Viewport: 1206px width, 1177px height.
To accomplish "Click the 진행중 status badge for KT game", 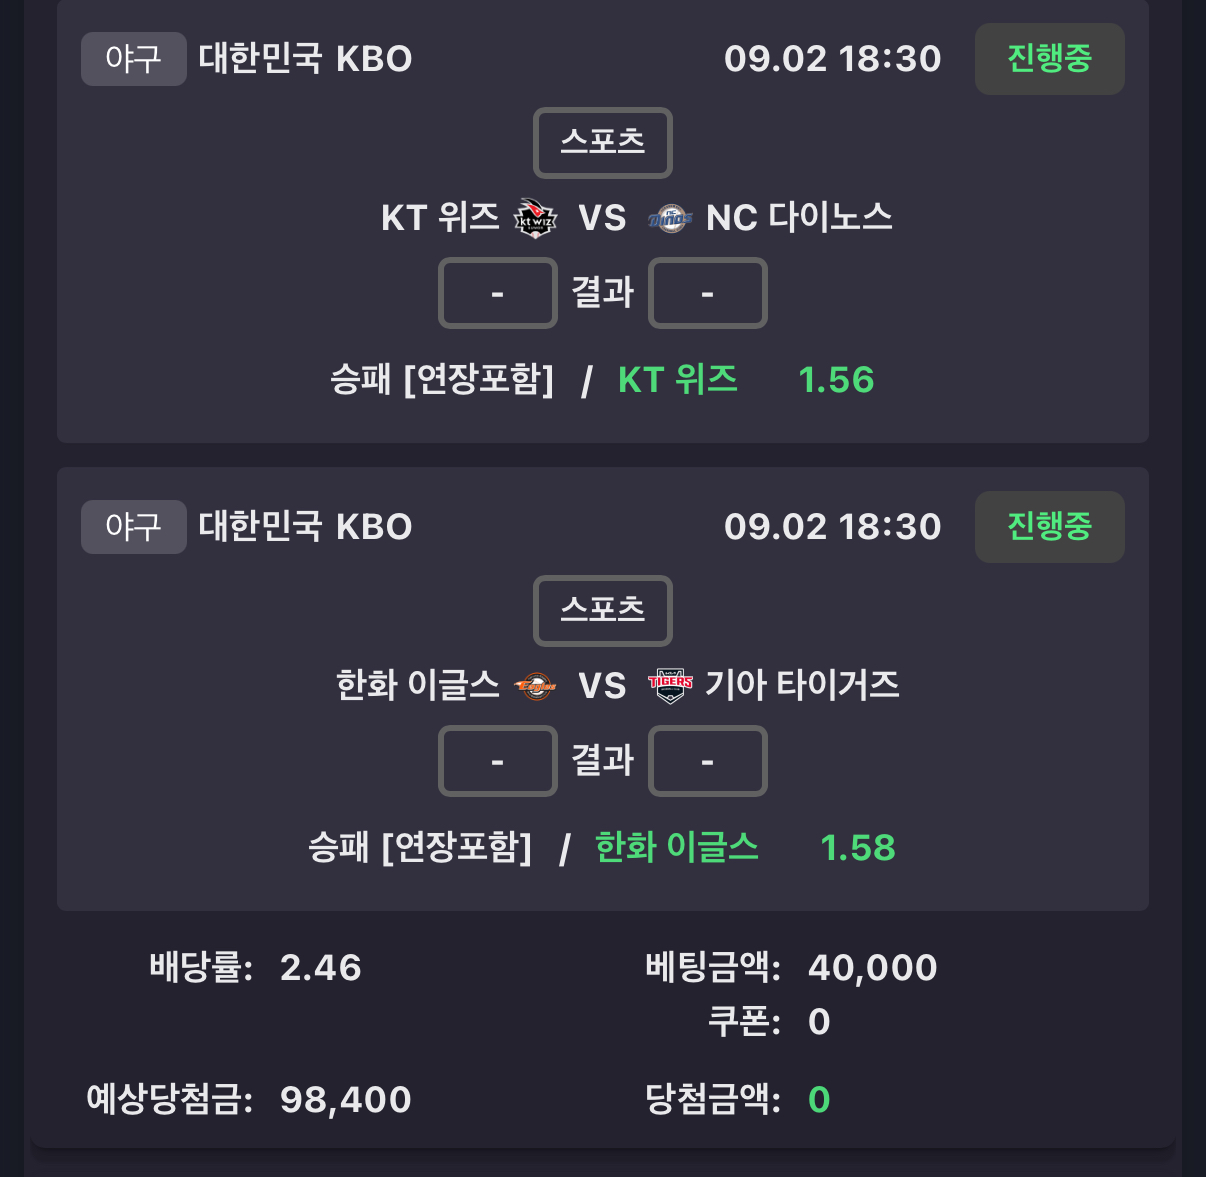I will pos(1050,59).
